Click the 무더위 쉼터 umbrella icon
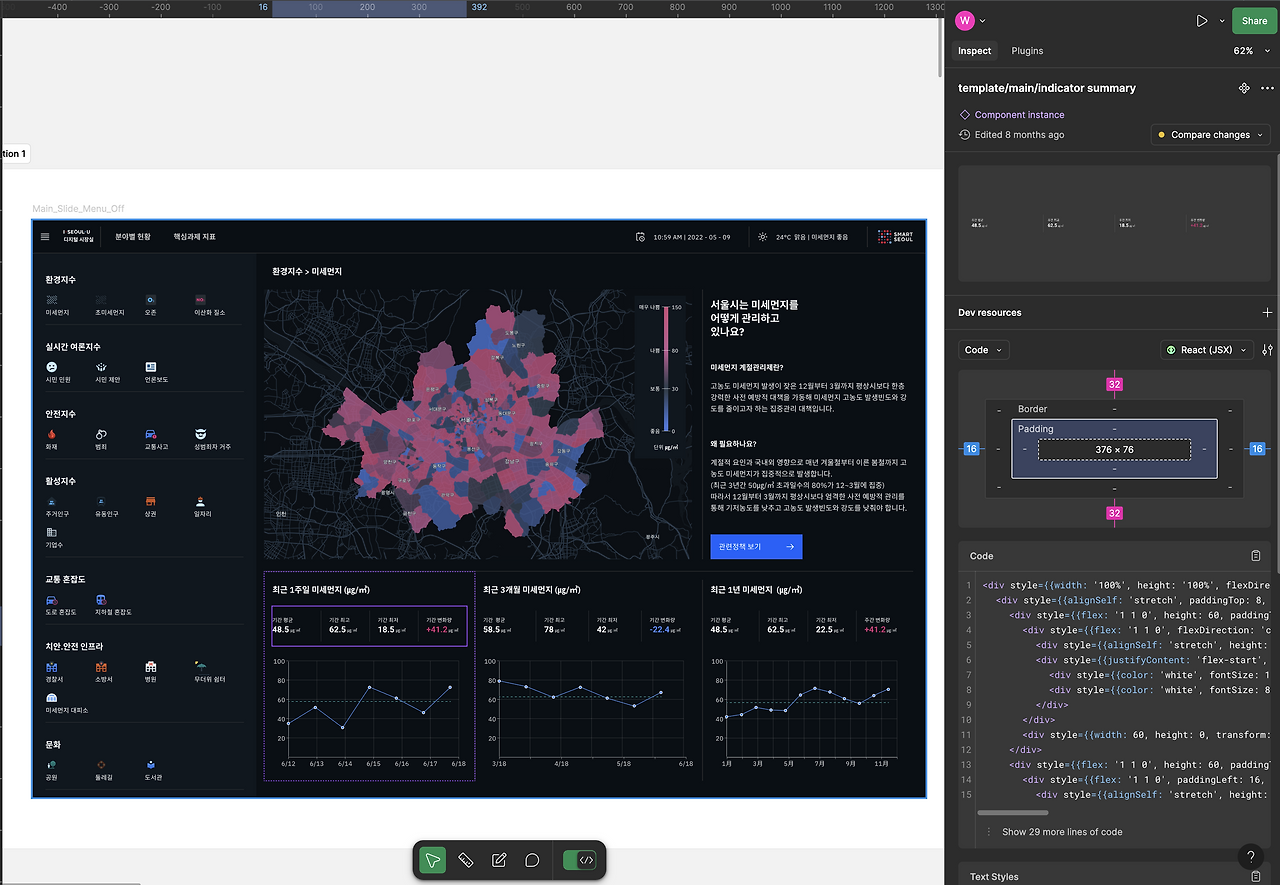 point(200,666)
